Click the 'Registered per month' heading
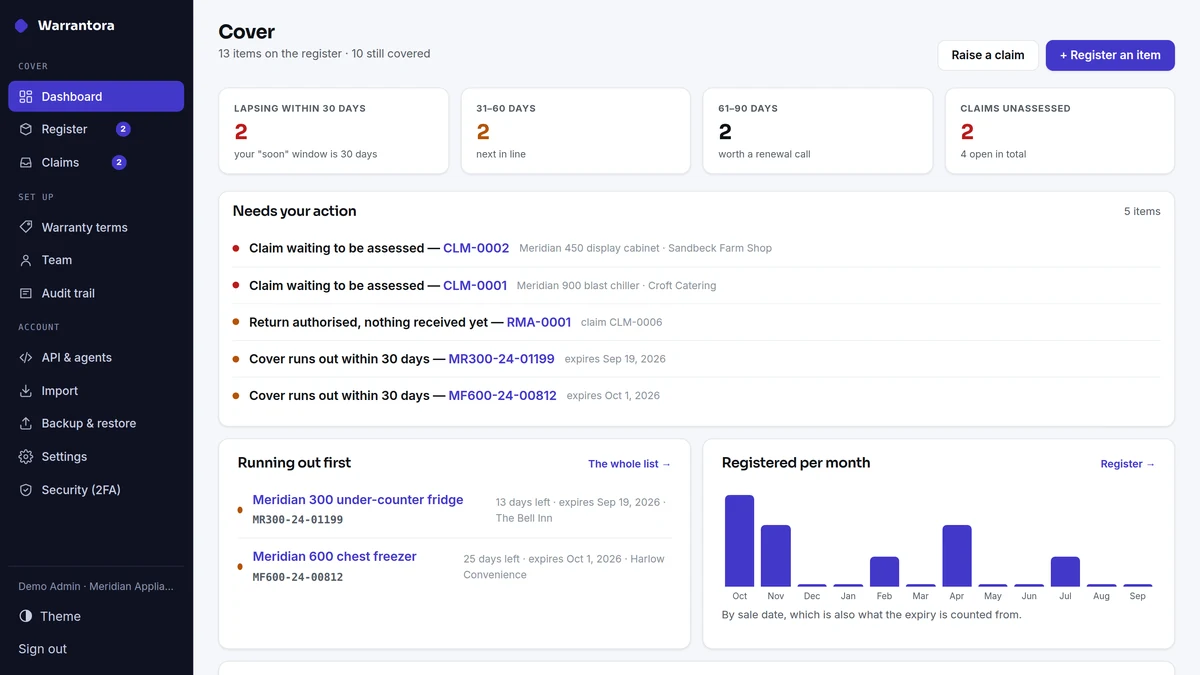This screenshot has height=675, width=1200. pos(796,463)
